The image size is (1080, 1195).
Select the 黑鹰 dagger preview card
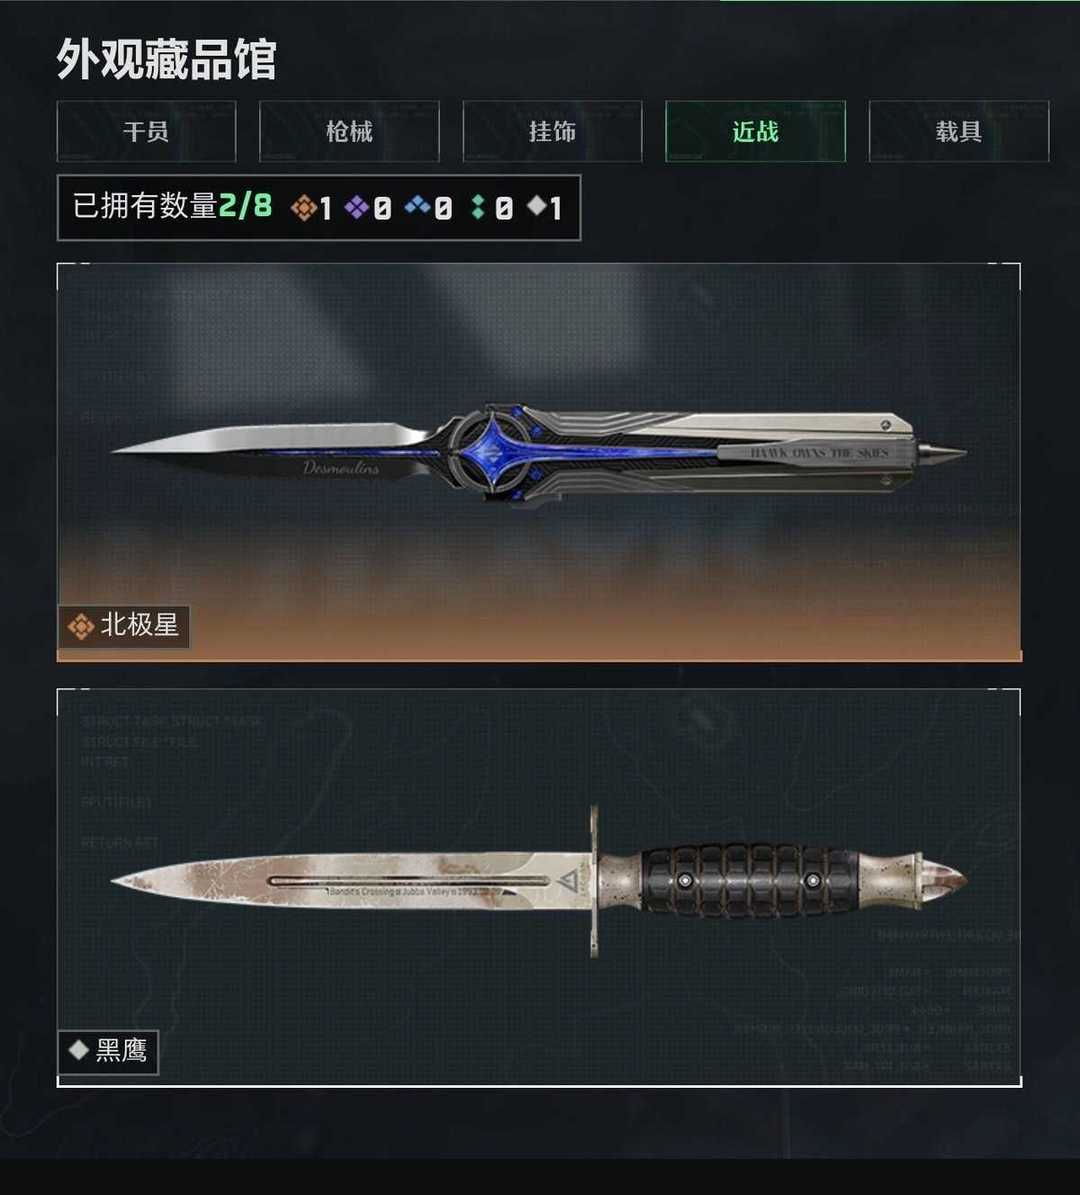(x=540, y=888)
